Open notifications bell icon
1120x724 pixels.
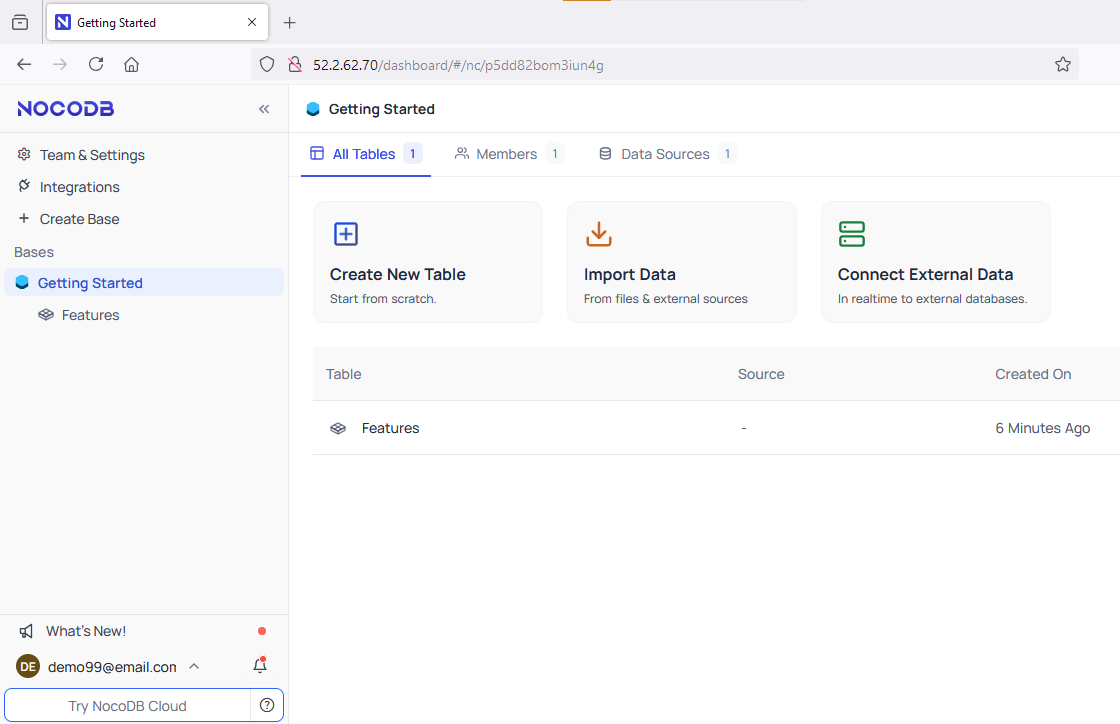(260, 665)
